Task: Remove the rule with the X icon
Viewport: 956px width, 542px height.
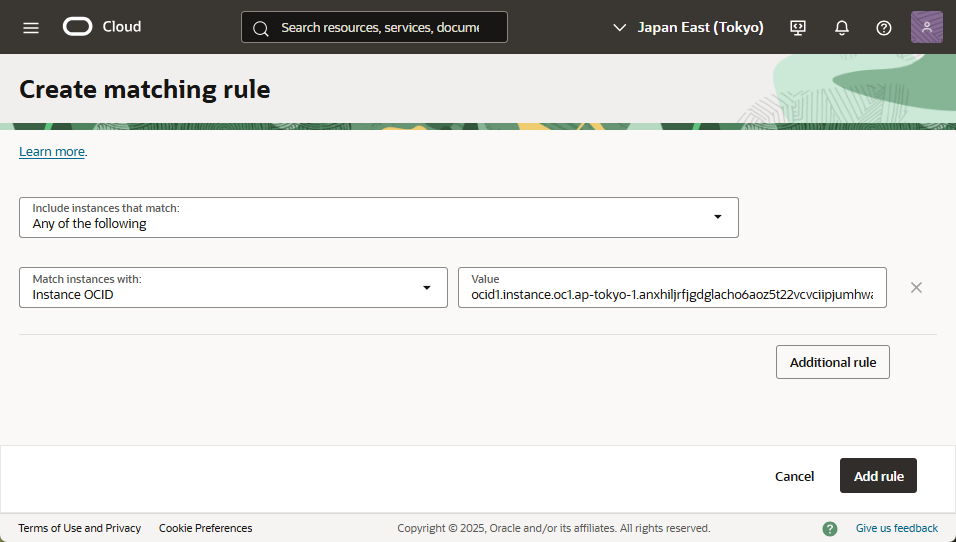Action: pos(916,288)
